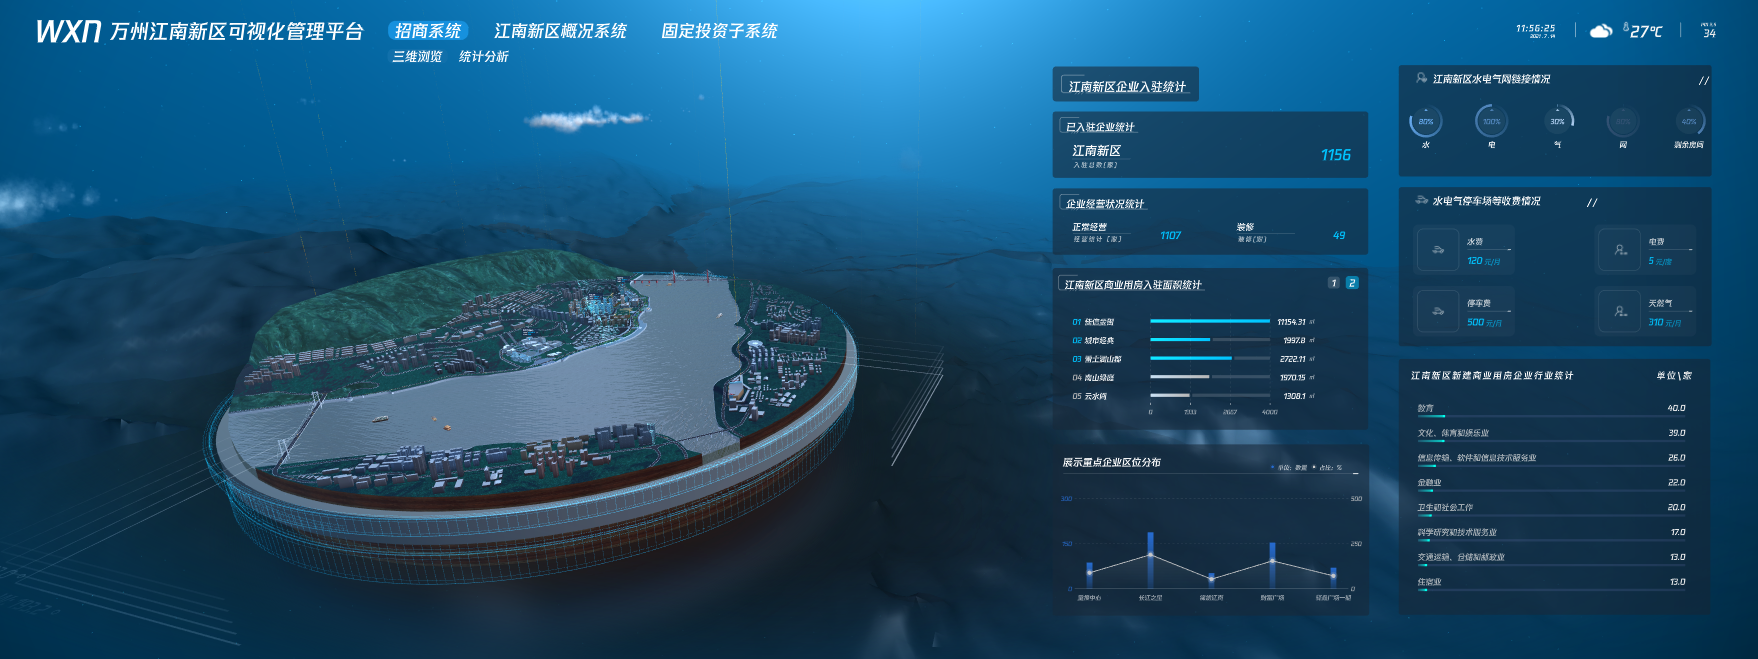Click the 天然气 natural gas fee icon

click(x=1619, y=311)
